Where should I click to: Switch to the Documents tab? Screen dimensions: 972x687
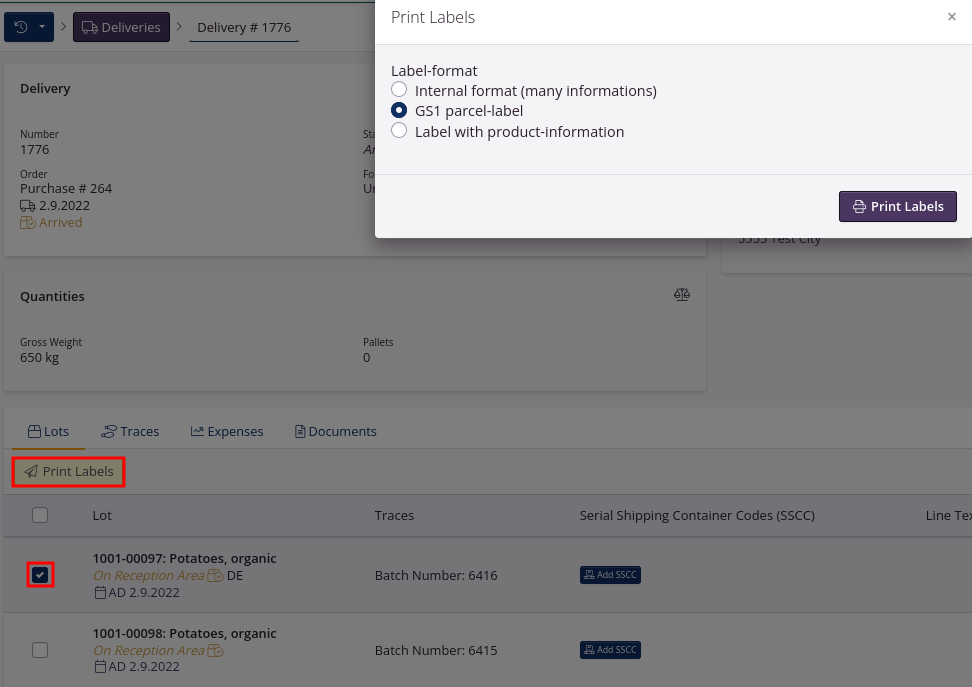click(x=335, y=432)
